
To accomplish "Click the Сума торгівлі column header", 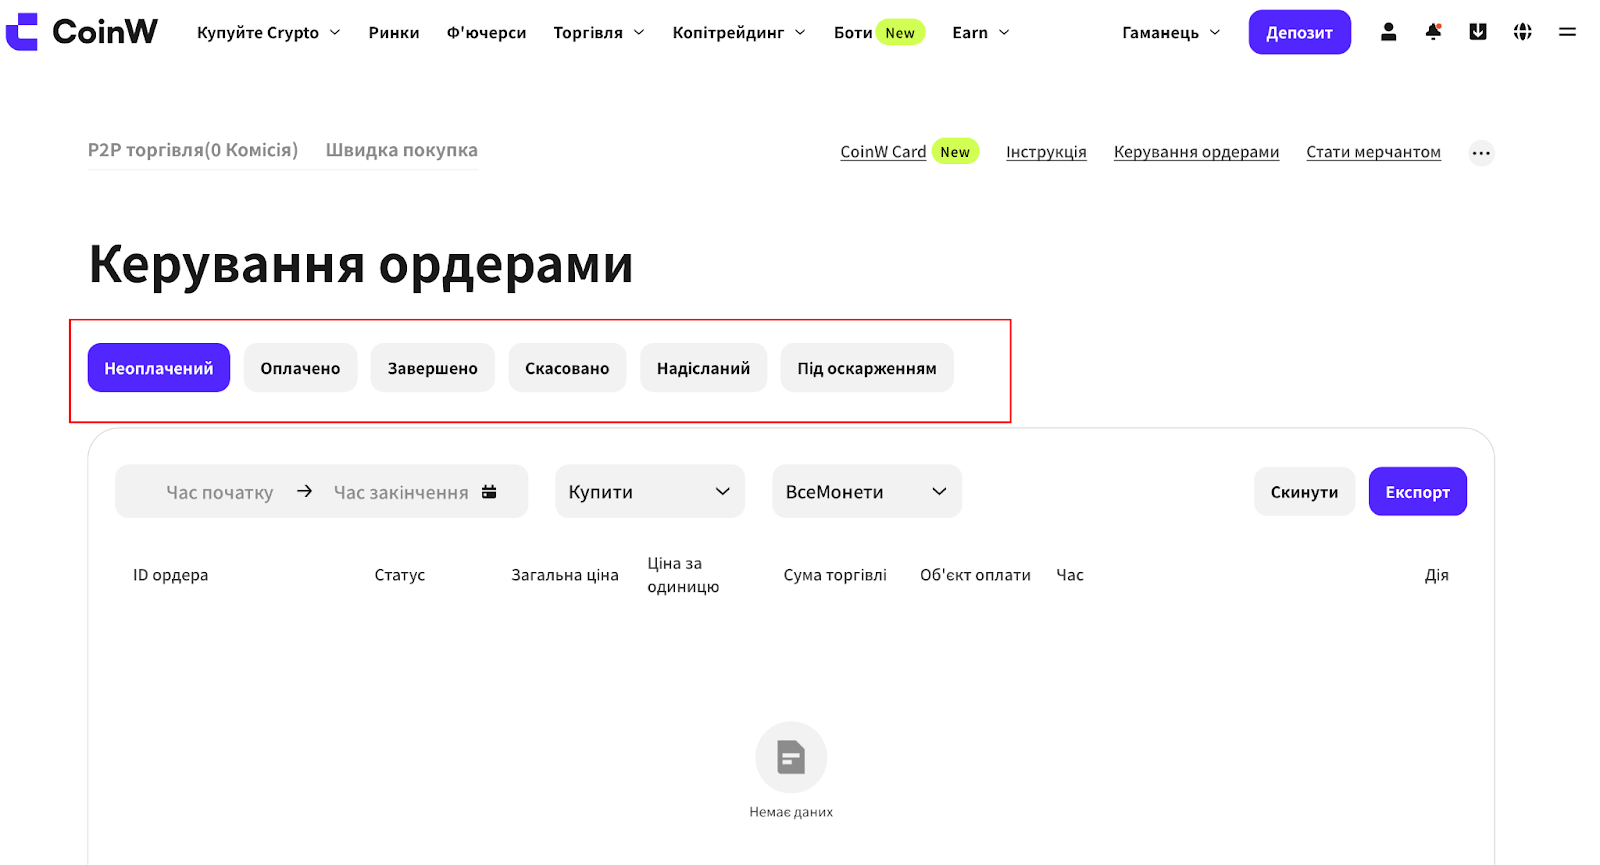I will point(835,575).
